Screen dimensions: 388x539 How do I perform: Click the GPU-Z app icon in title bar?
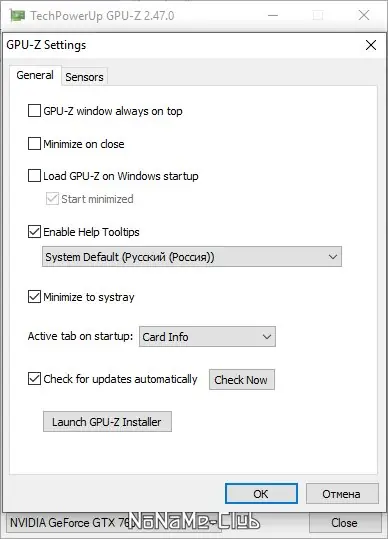(x=17, y=15)
